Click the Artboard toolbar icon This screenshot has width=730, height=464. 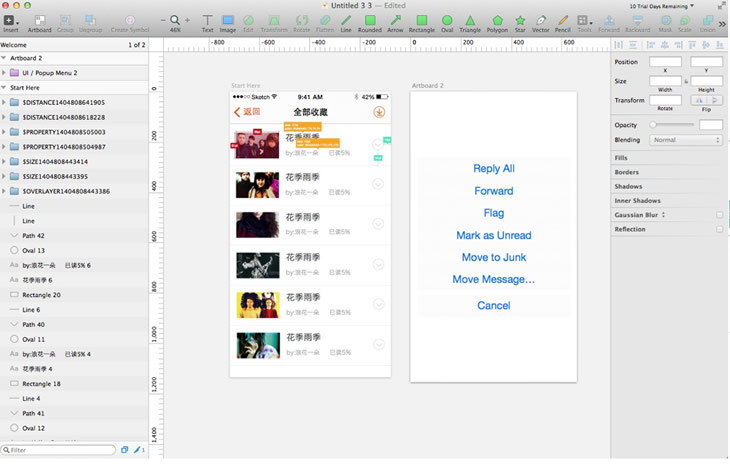click(40, 23)
